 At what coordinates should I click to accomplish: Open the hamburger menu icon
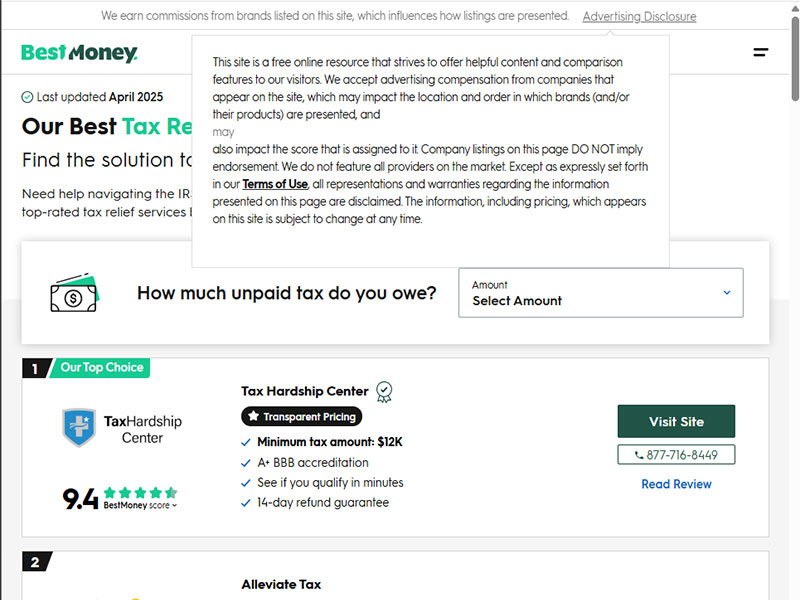[x=761, y=52]
